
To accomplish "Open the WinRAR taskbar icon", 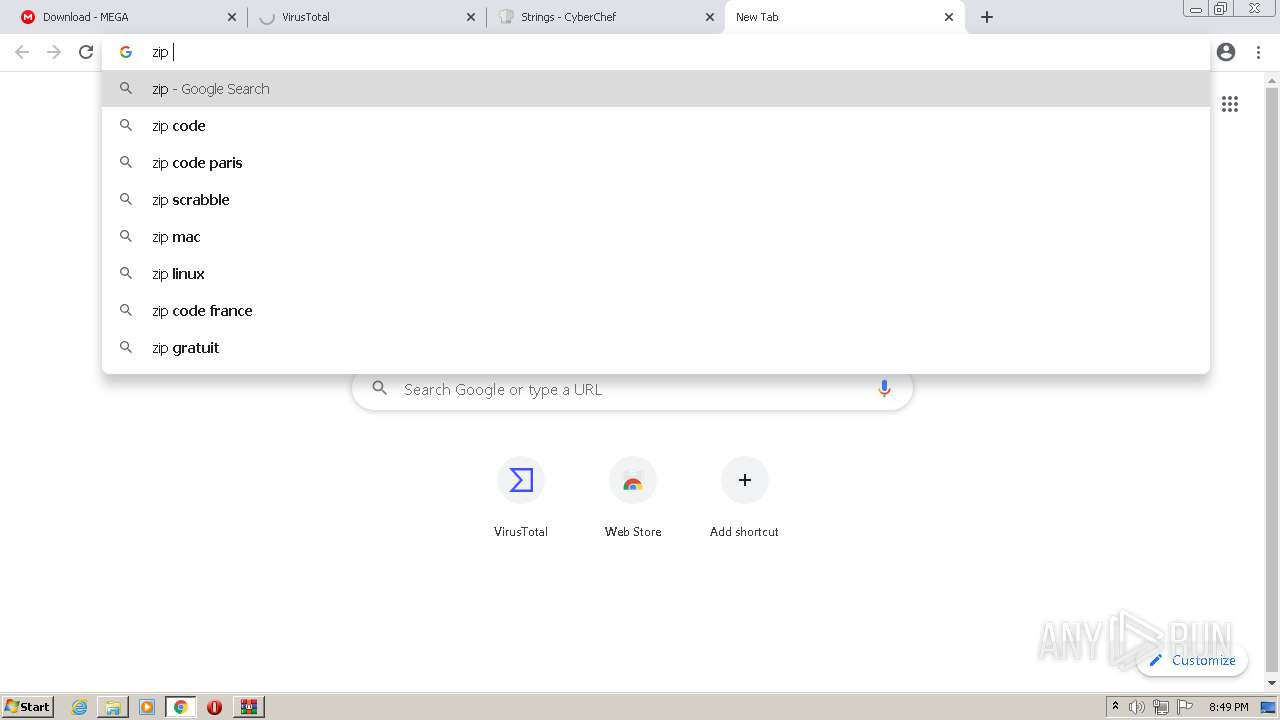I will click(249, 707).
